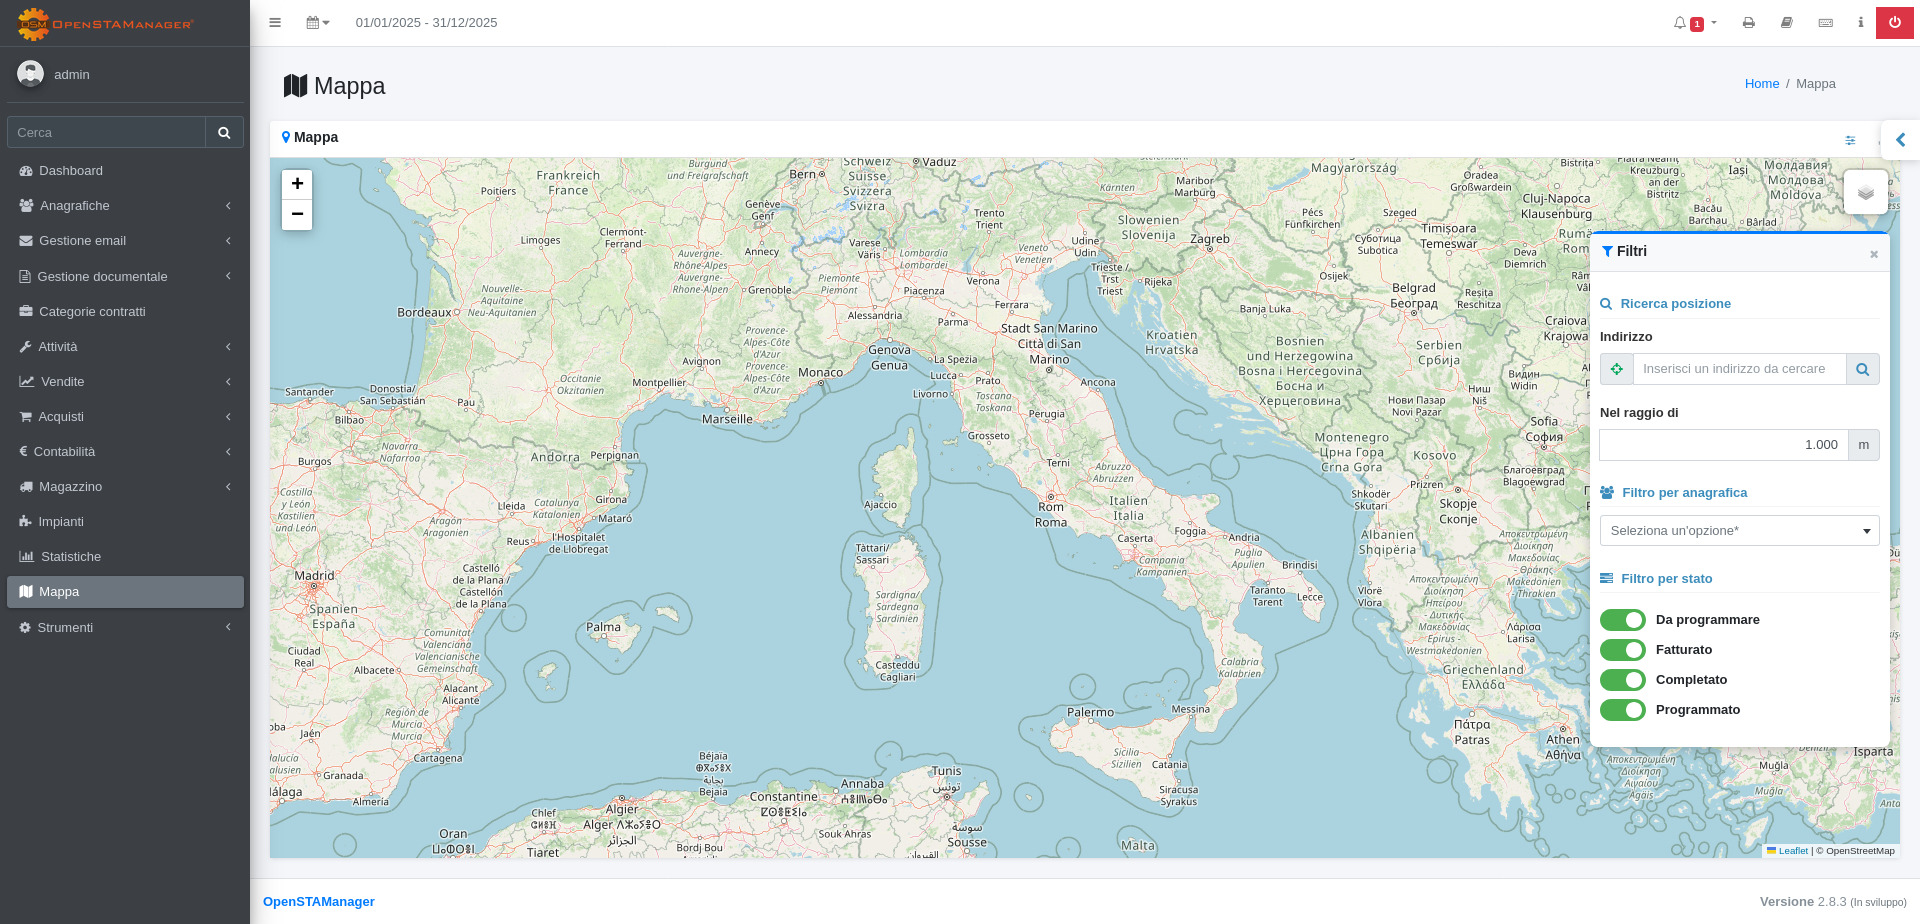Click the print icon in top bar
Screen dimensions: 1920x924
pos(1748,23)
